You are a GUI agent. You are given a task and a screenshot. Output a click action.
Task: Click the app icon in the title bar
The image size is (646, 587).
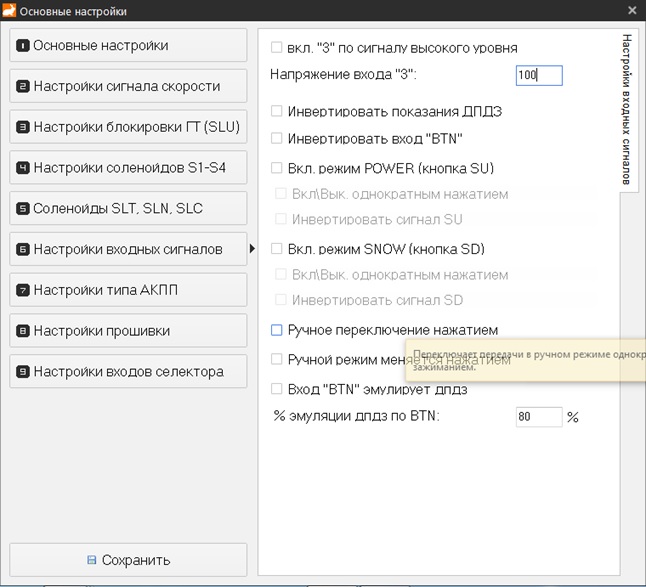[x=10, y=11]
